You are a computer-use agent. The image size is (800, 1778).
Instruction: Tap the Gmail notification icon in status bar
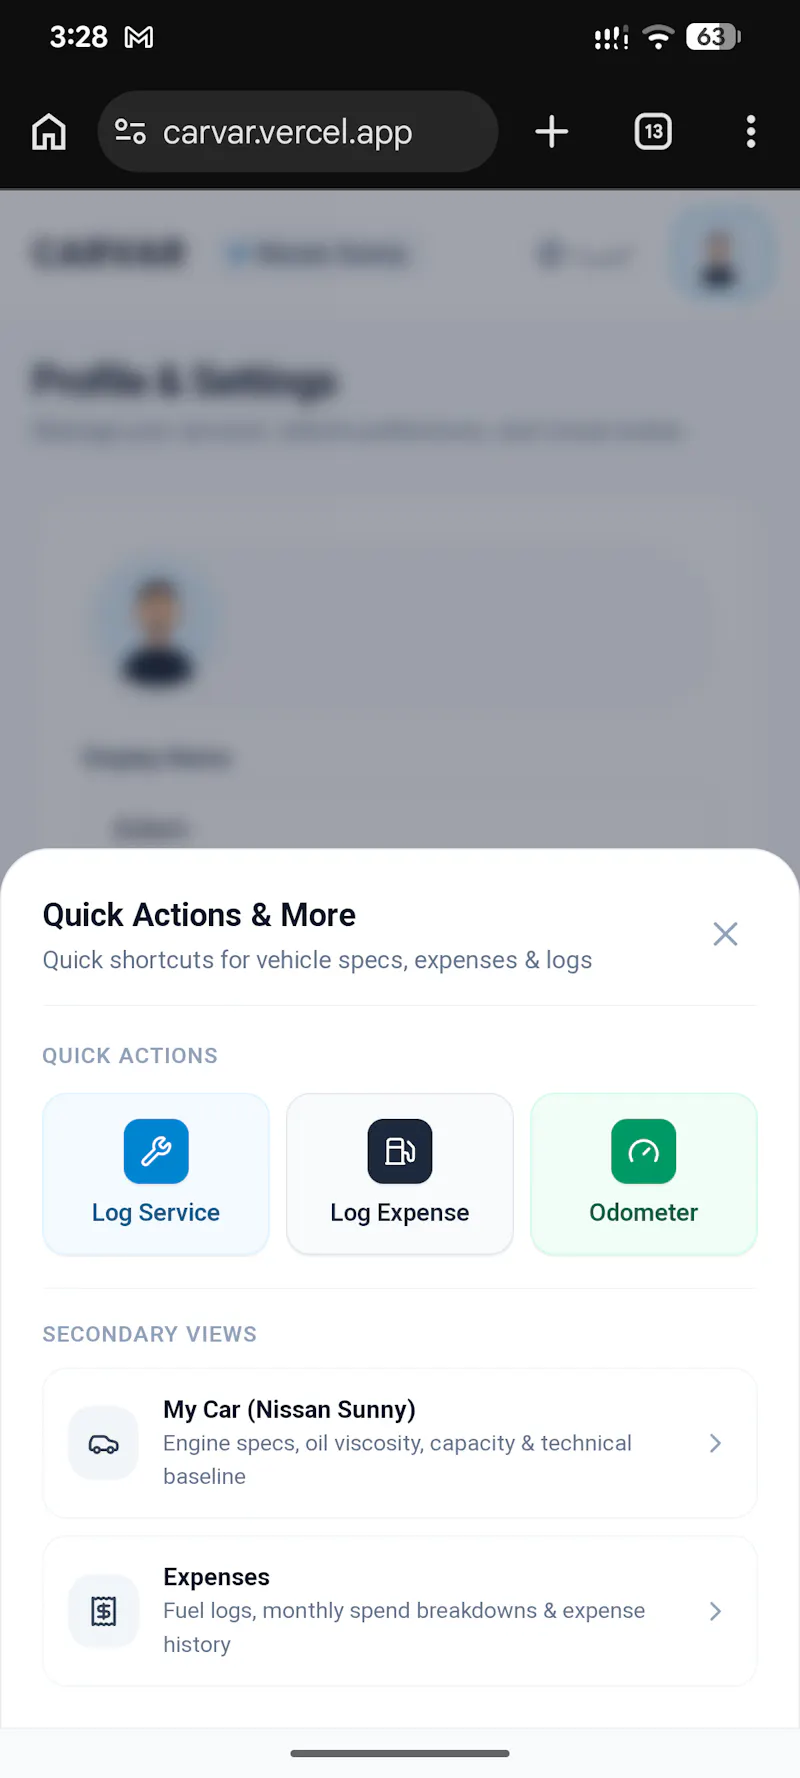click(x=139, y=38)
